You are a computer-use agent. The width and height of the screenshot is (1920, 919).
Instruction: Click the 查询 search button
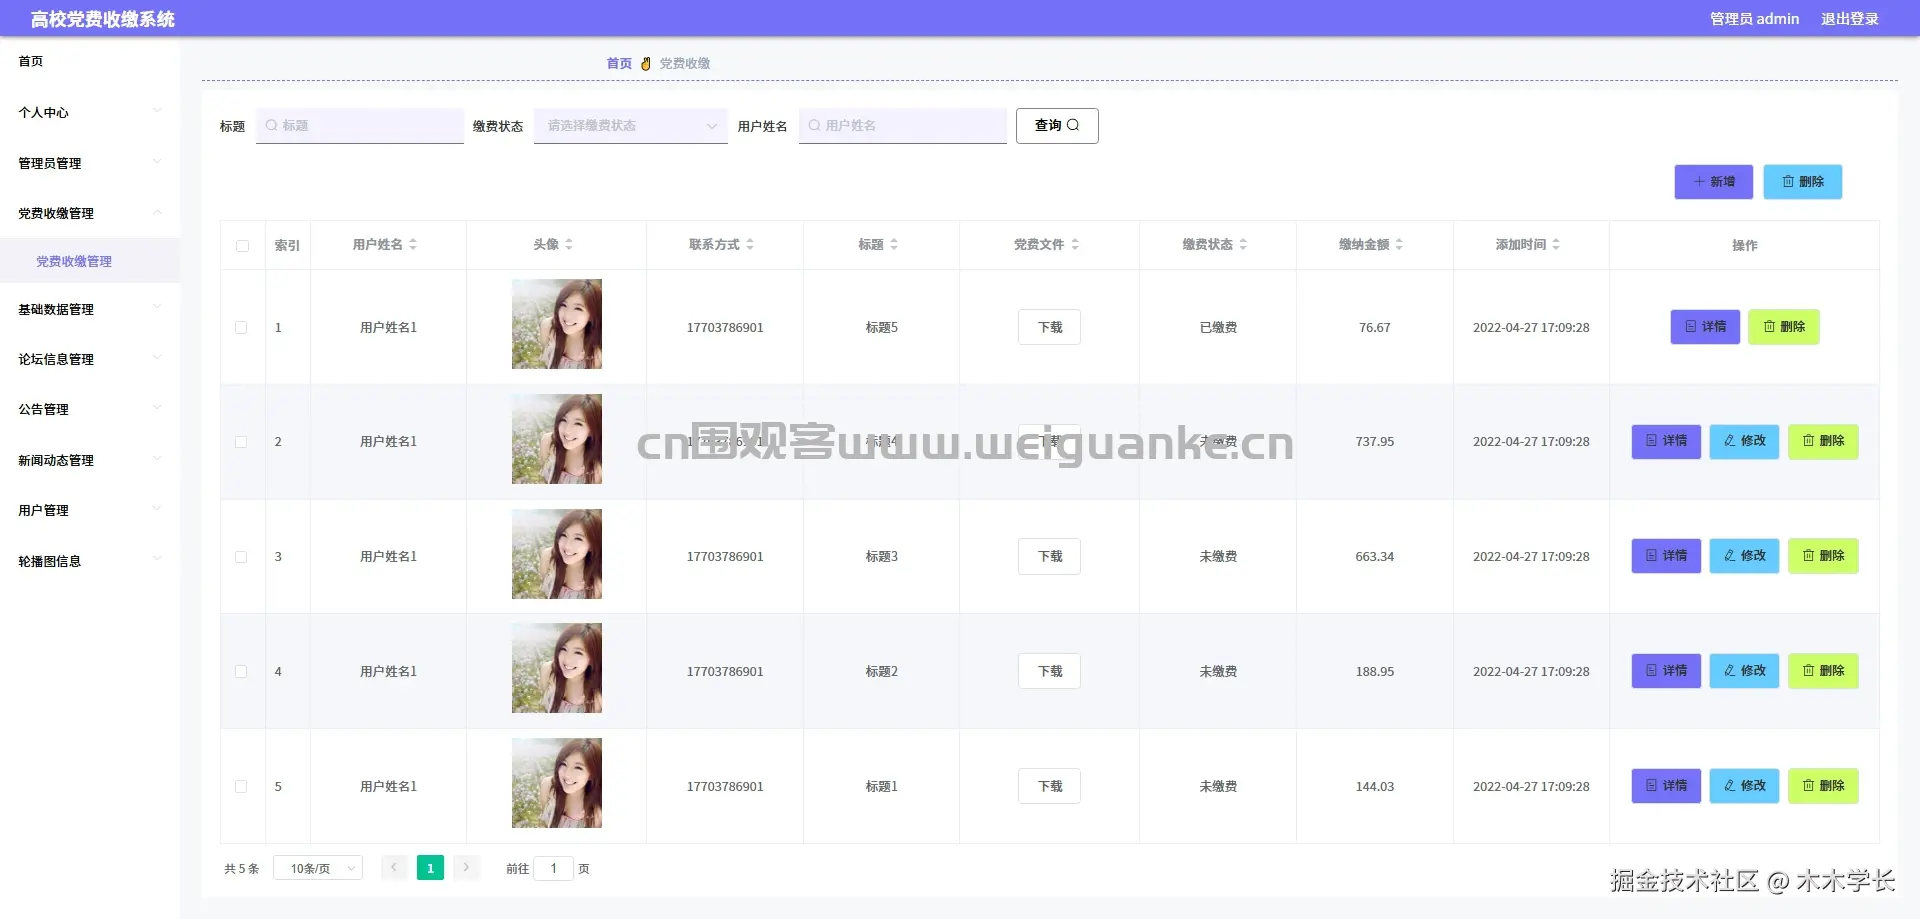click(1057, 126)
